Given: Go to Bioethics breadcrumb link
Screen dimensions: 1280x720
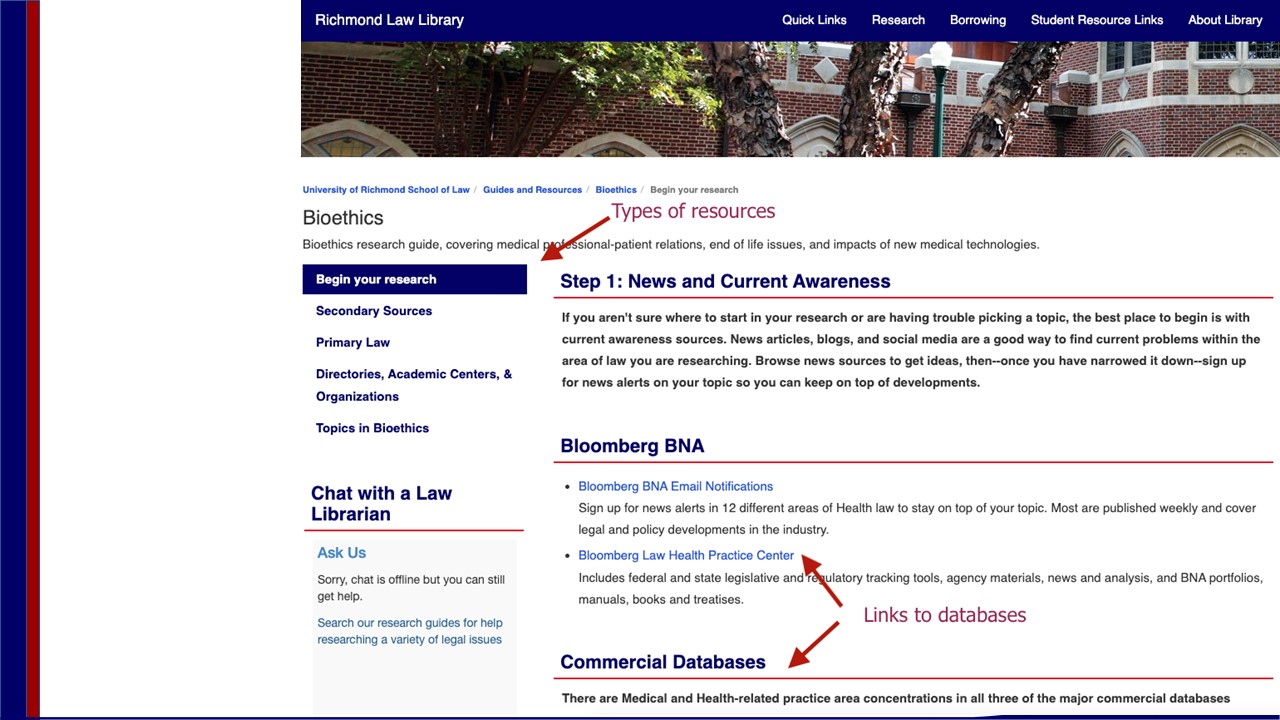Looking at the screenshot, I should pos(616,190).
